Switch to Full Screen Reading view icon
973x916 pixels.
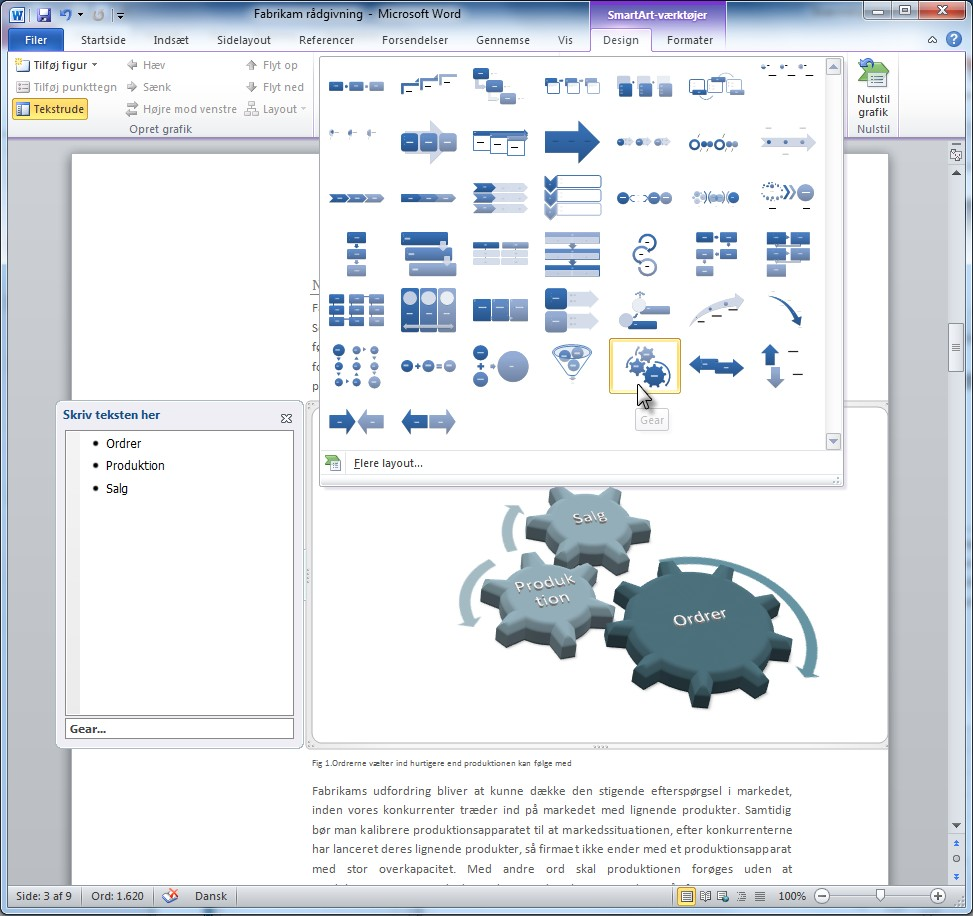(706, 896)
